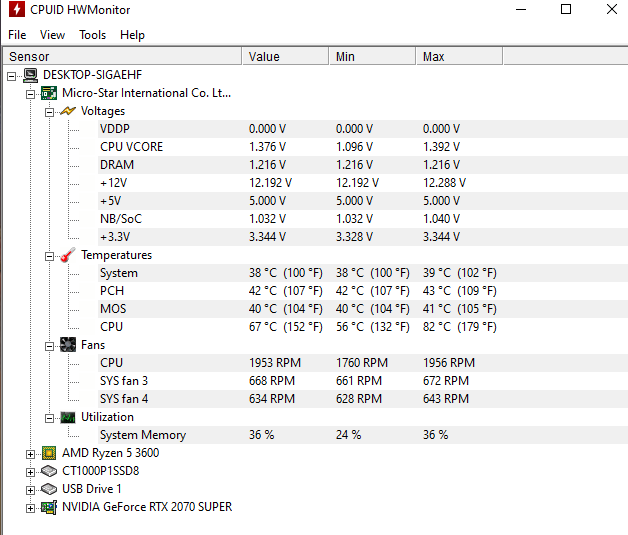Select the DRAM voltage row

pos(363,165)
